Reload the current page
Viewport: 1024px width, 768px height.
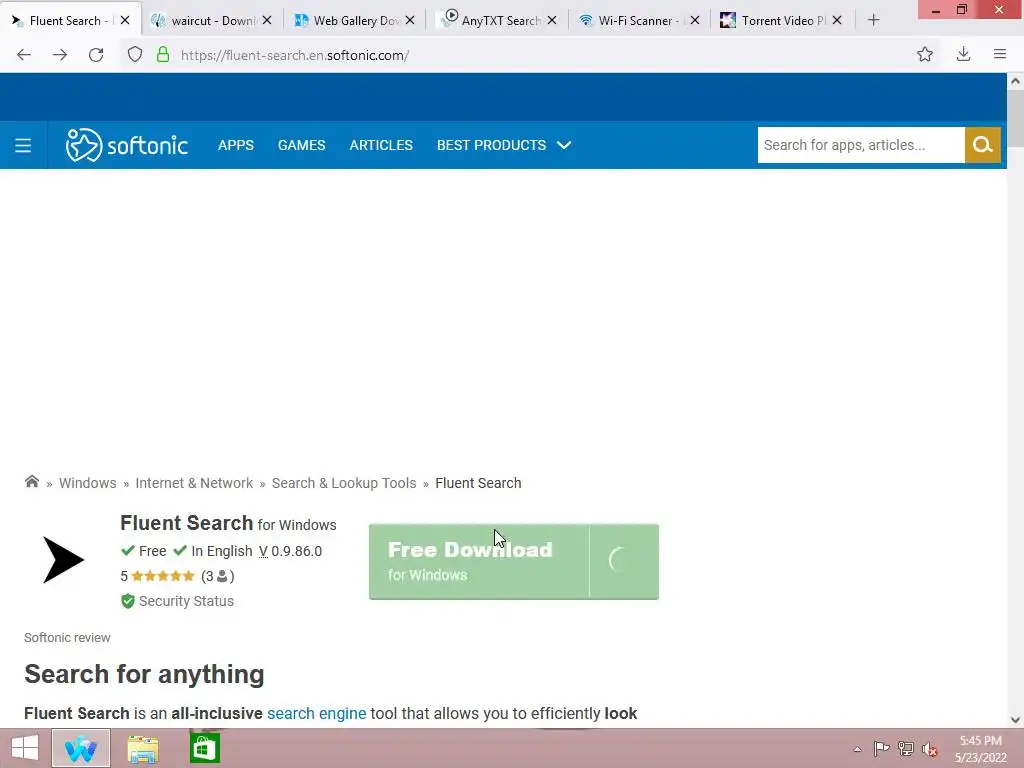click(96, 55)
